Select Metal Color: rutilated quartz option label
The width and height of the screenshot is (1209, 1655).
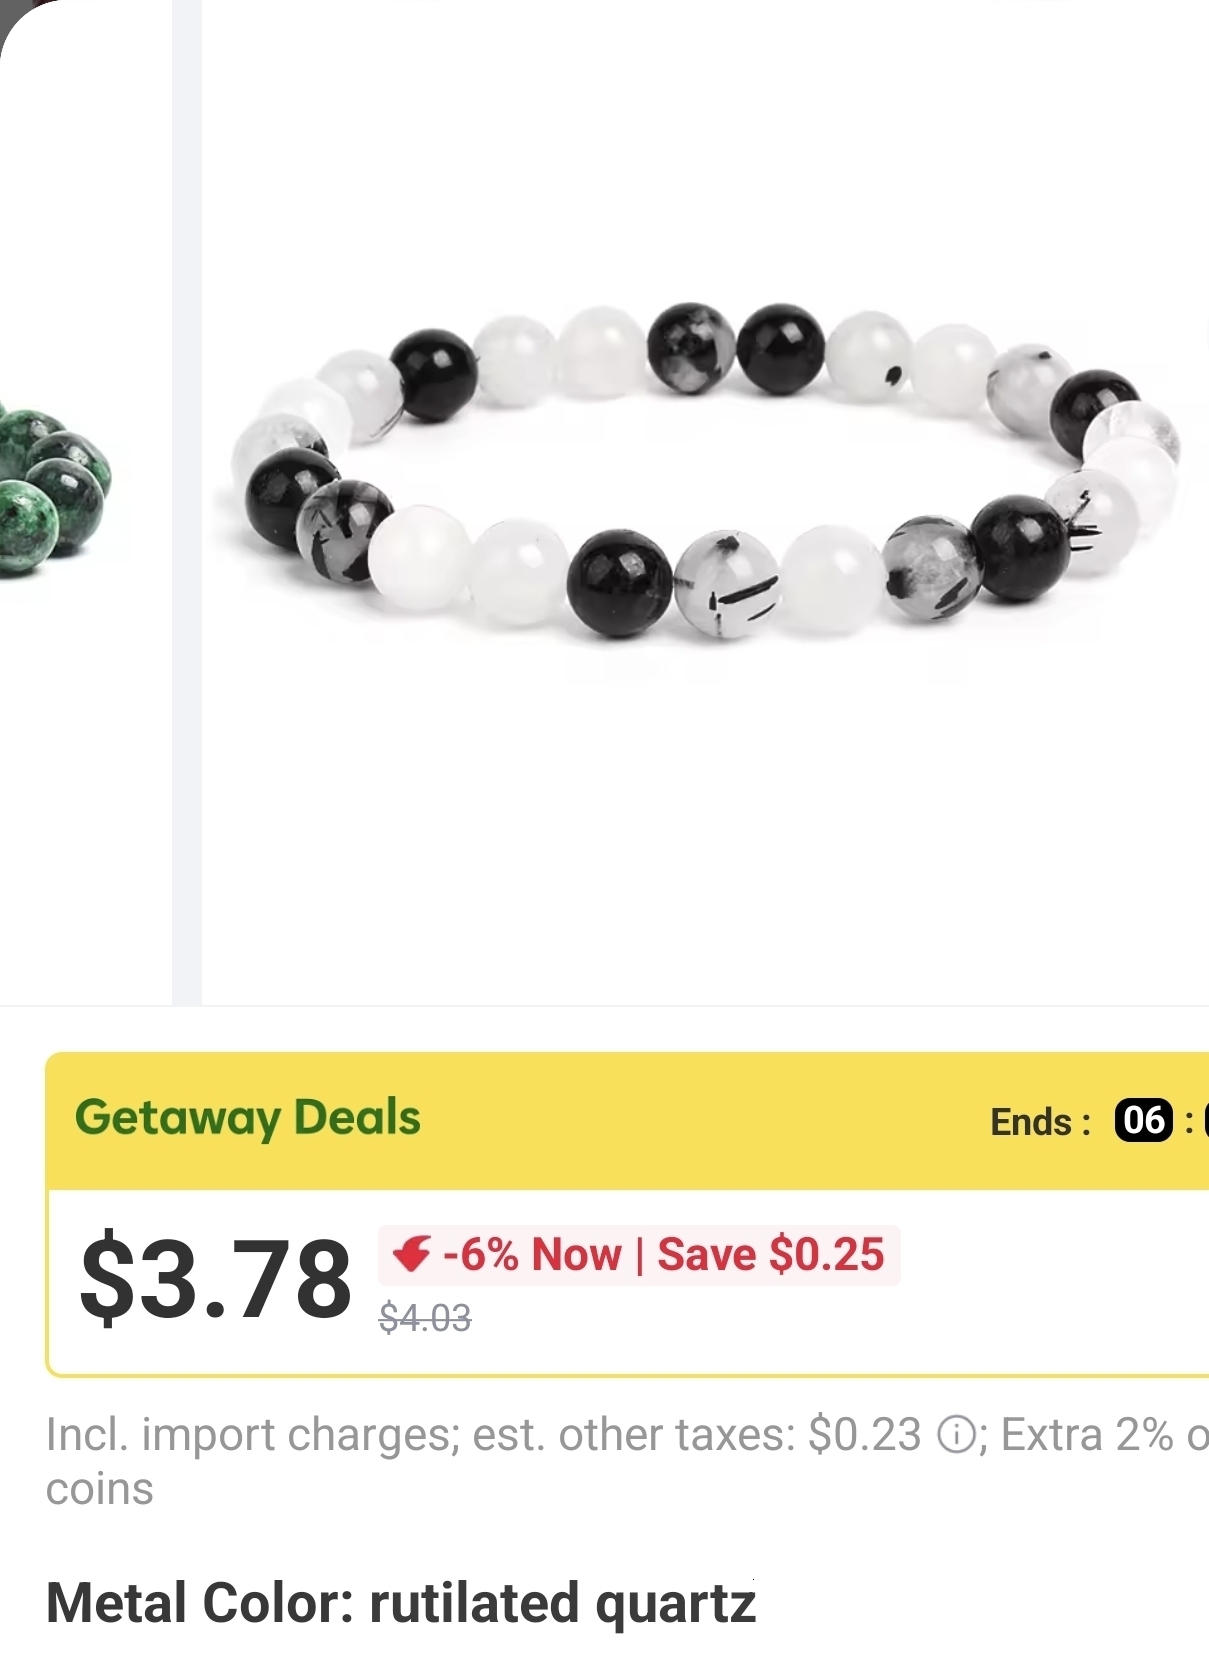click(x=401, y=1603)
